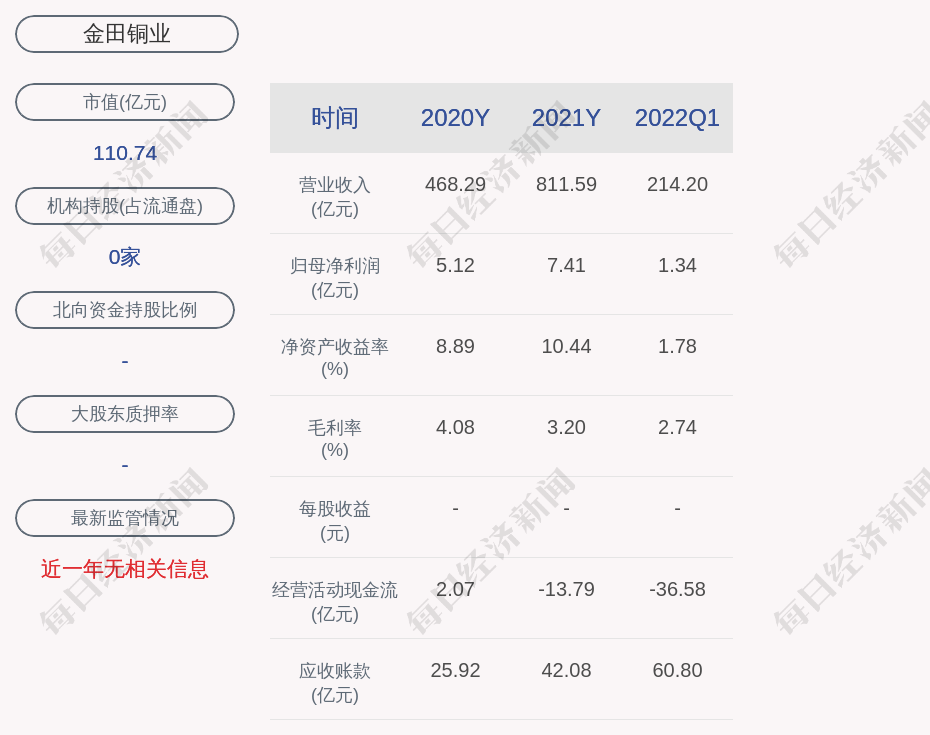Select the 最新监管情况 pill
This screenshot has height=735, width=930.
pos(125,518)
